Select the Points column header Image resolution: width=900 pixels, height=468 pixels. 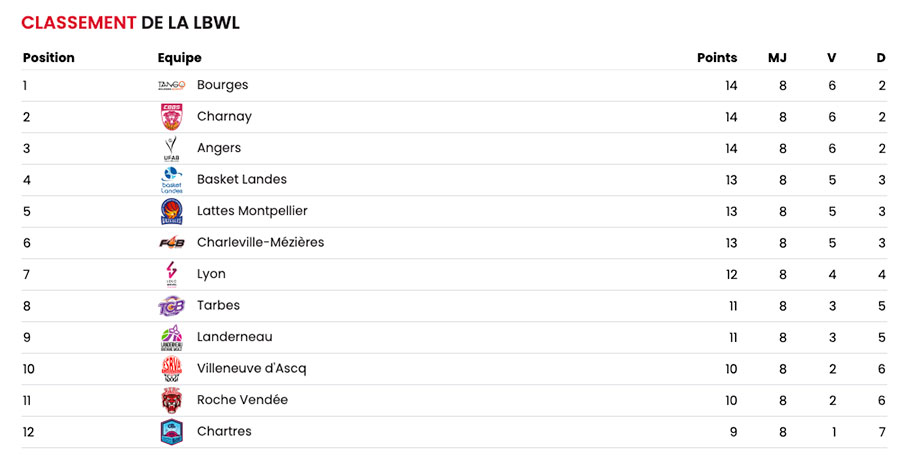(x=717, y=57)
